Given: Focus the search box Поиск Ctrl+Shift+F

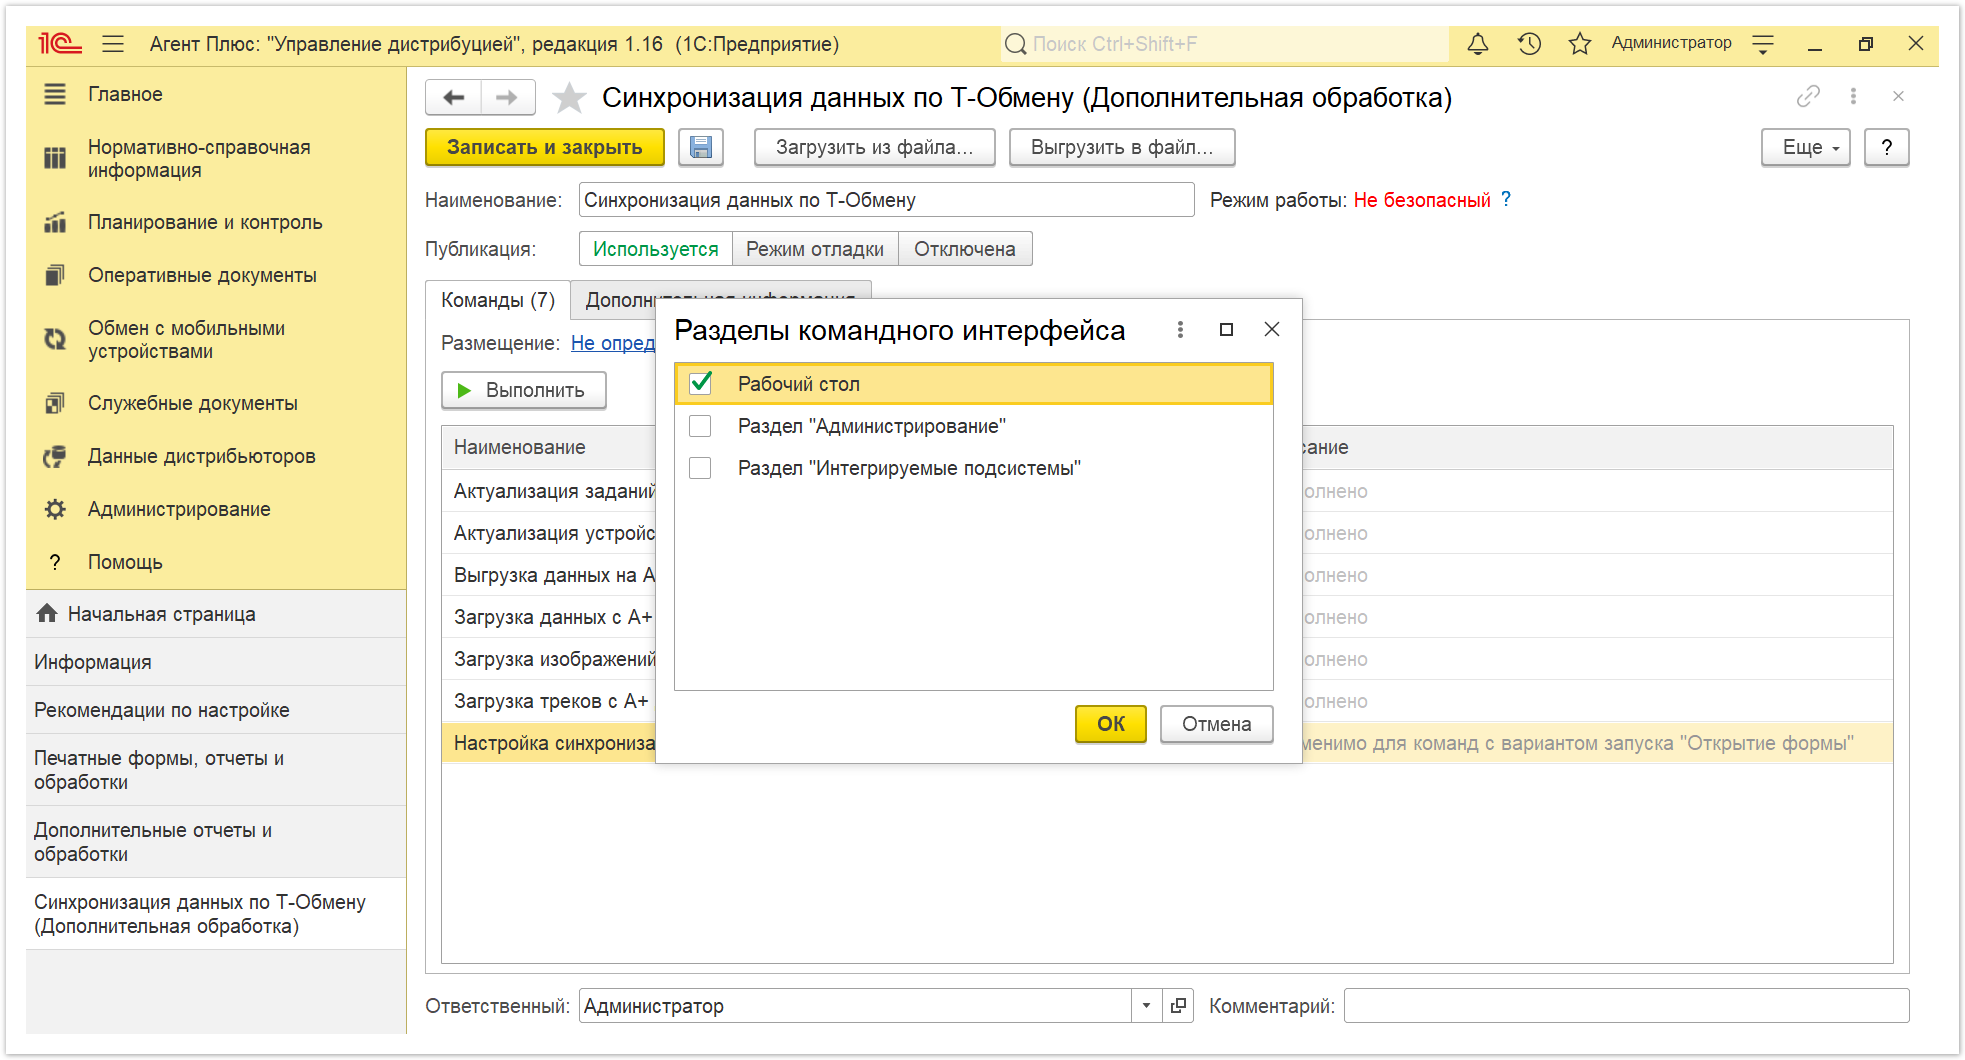Looking at the screenshot, I should 1225,44.
